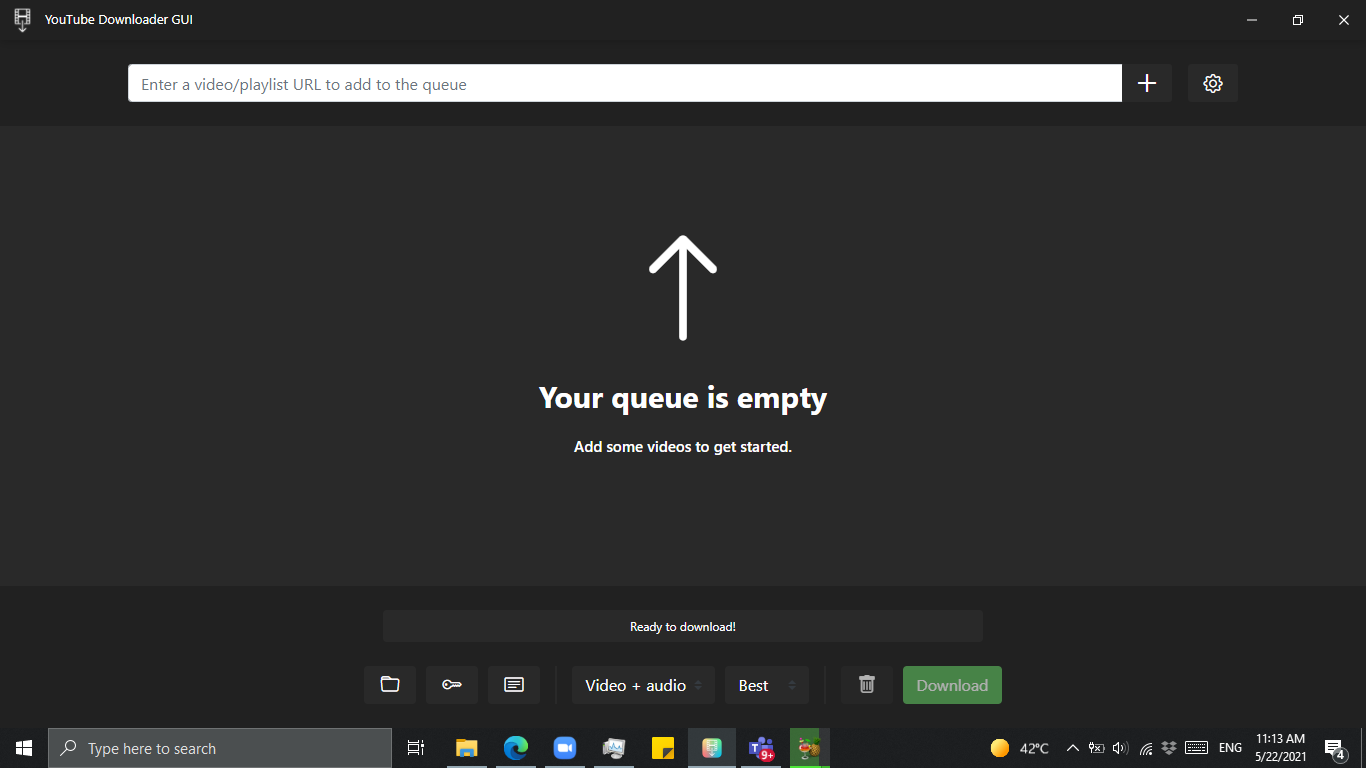The width and height of the screenshot is (1366, 768).
Task: Open settings with the gear icon
Action: tap(1212, 83)
